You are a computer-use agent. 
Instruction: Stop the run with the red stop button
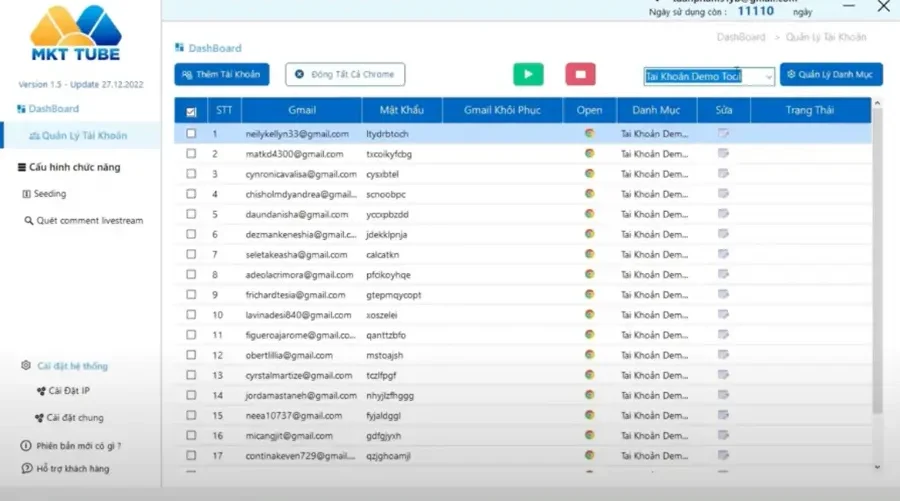tap(580, 74)
